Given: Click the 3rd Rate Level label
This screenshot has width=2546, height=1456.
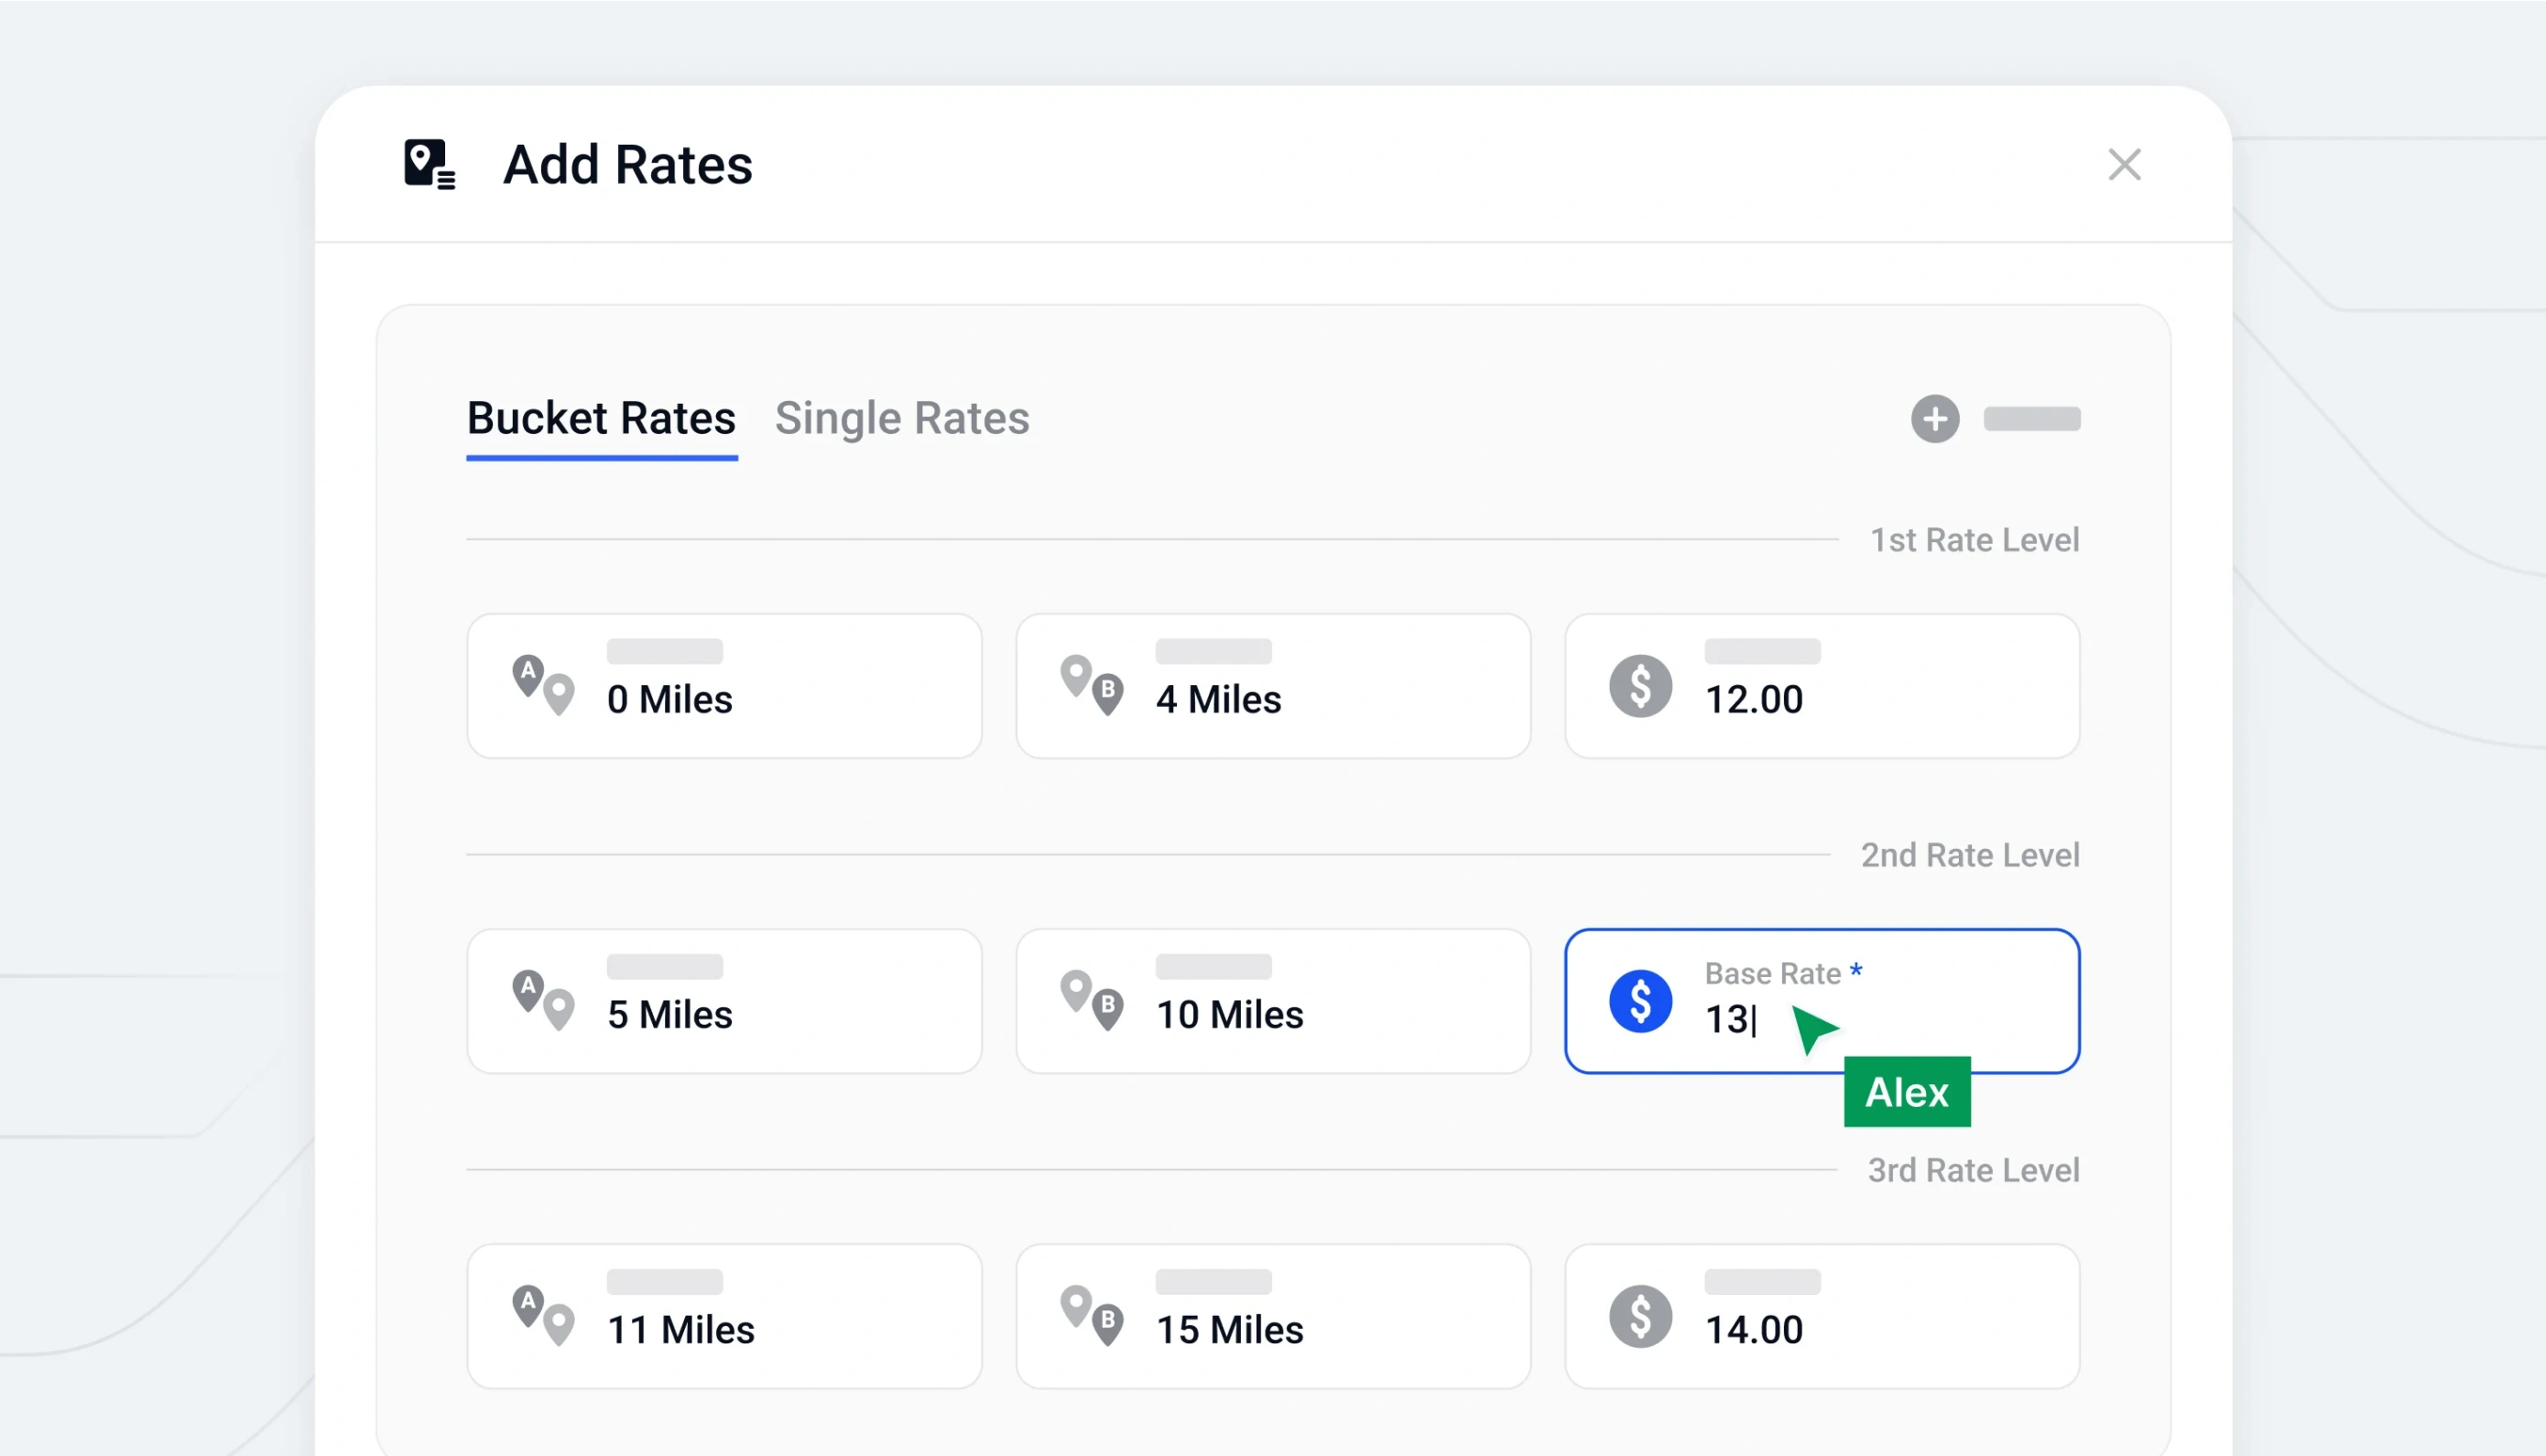Looking at the screenshot, I should point(1973,1170).
